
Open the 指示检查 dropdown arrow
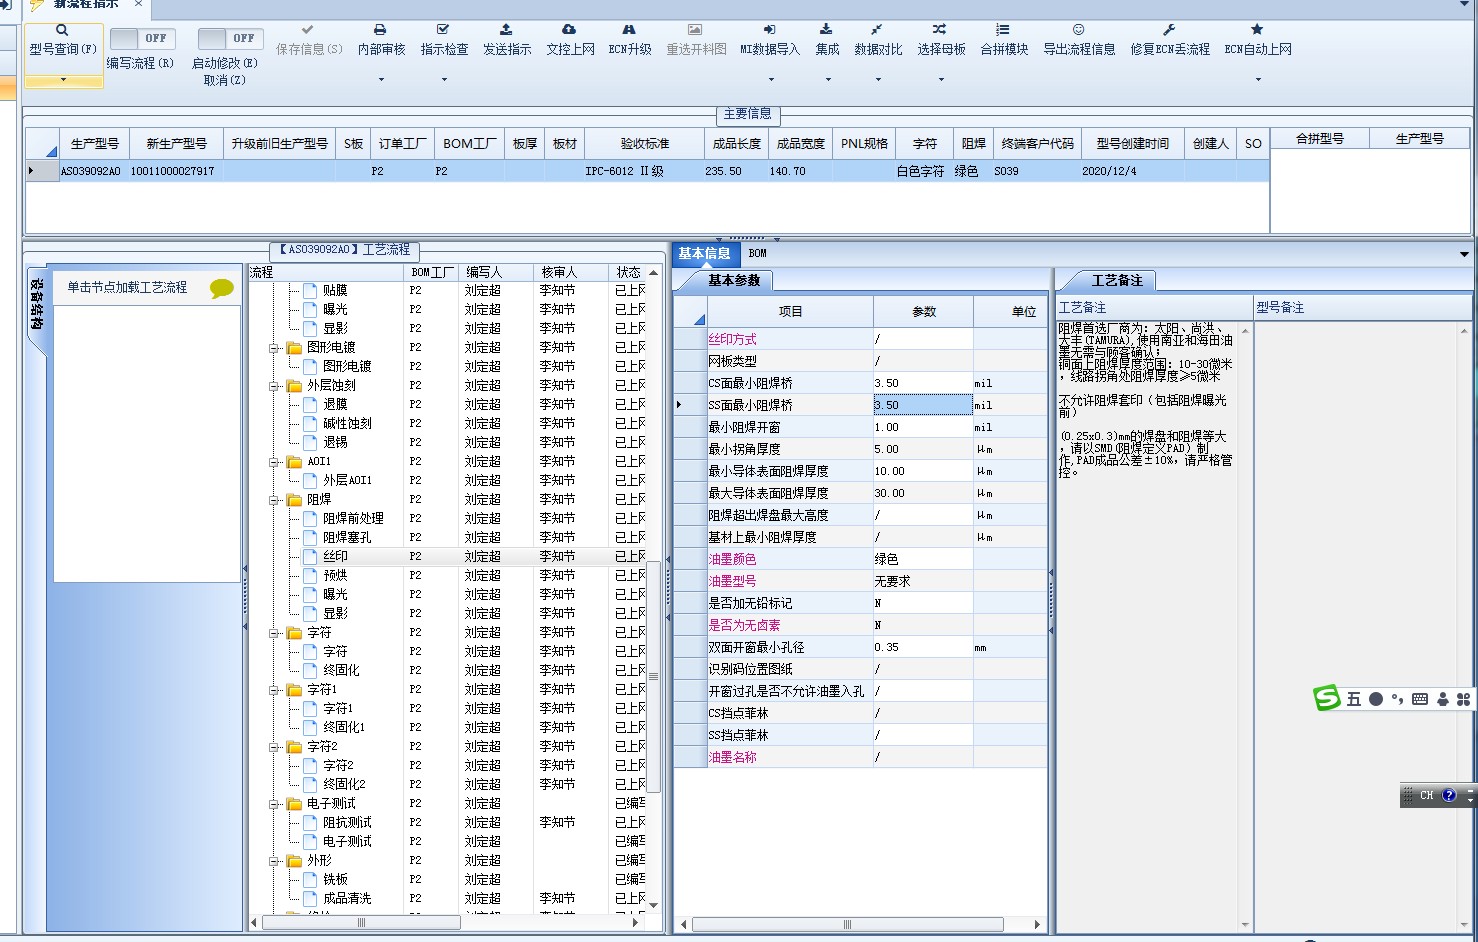pos(444,79)
